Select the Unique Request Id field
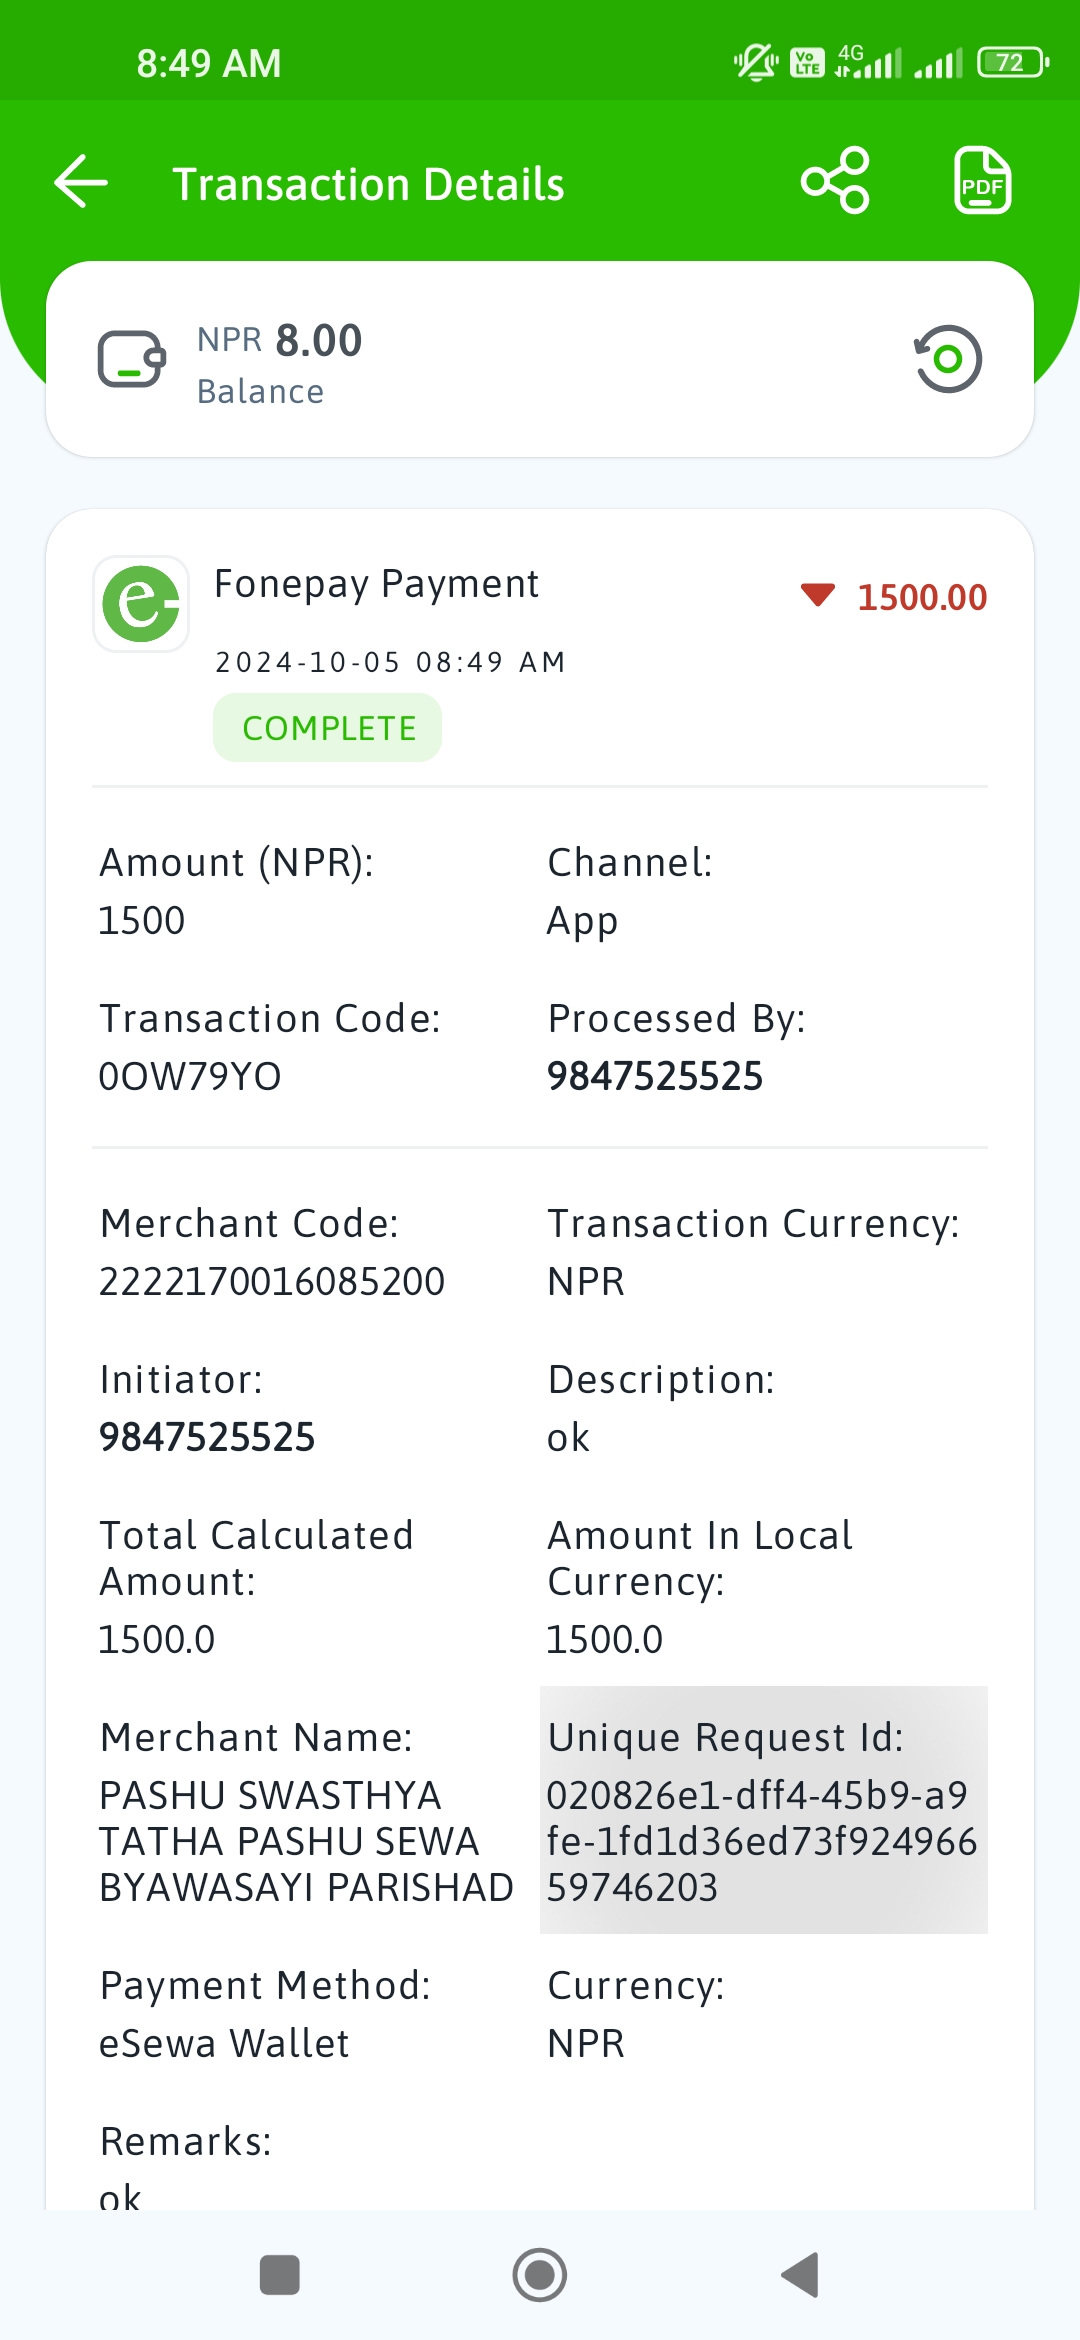The image size is (1080, 2340). pos(764,1810)
